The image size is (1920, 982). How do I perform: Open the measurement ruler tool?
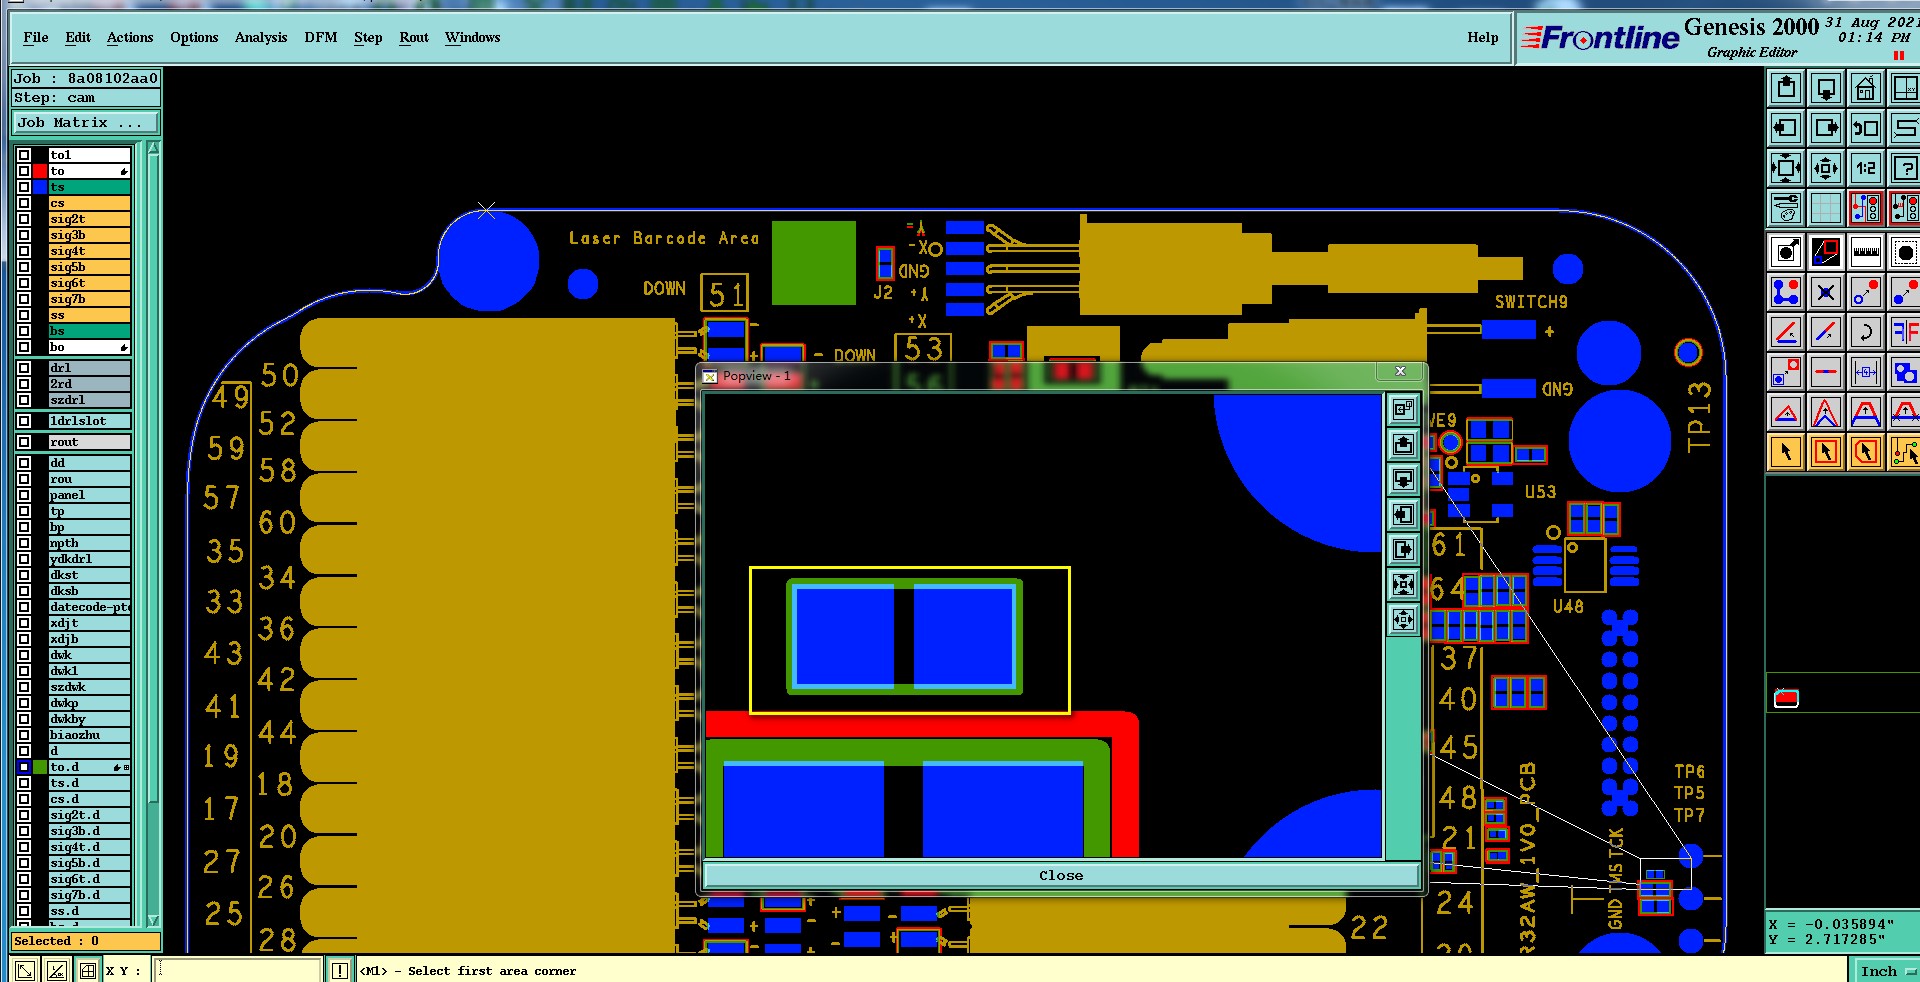pos(1866,252)
